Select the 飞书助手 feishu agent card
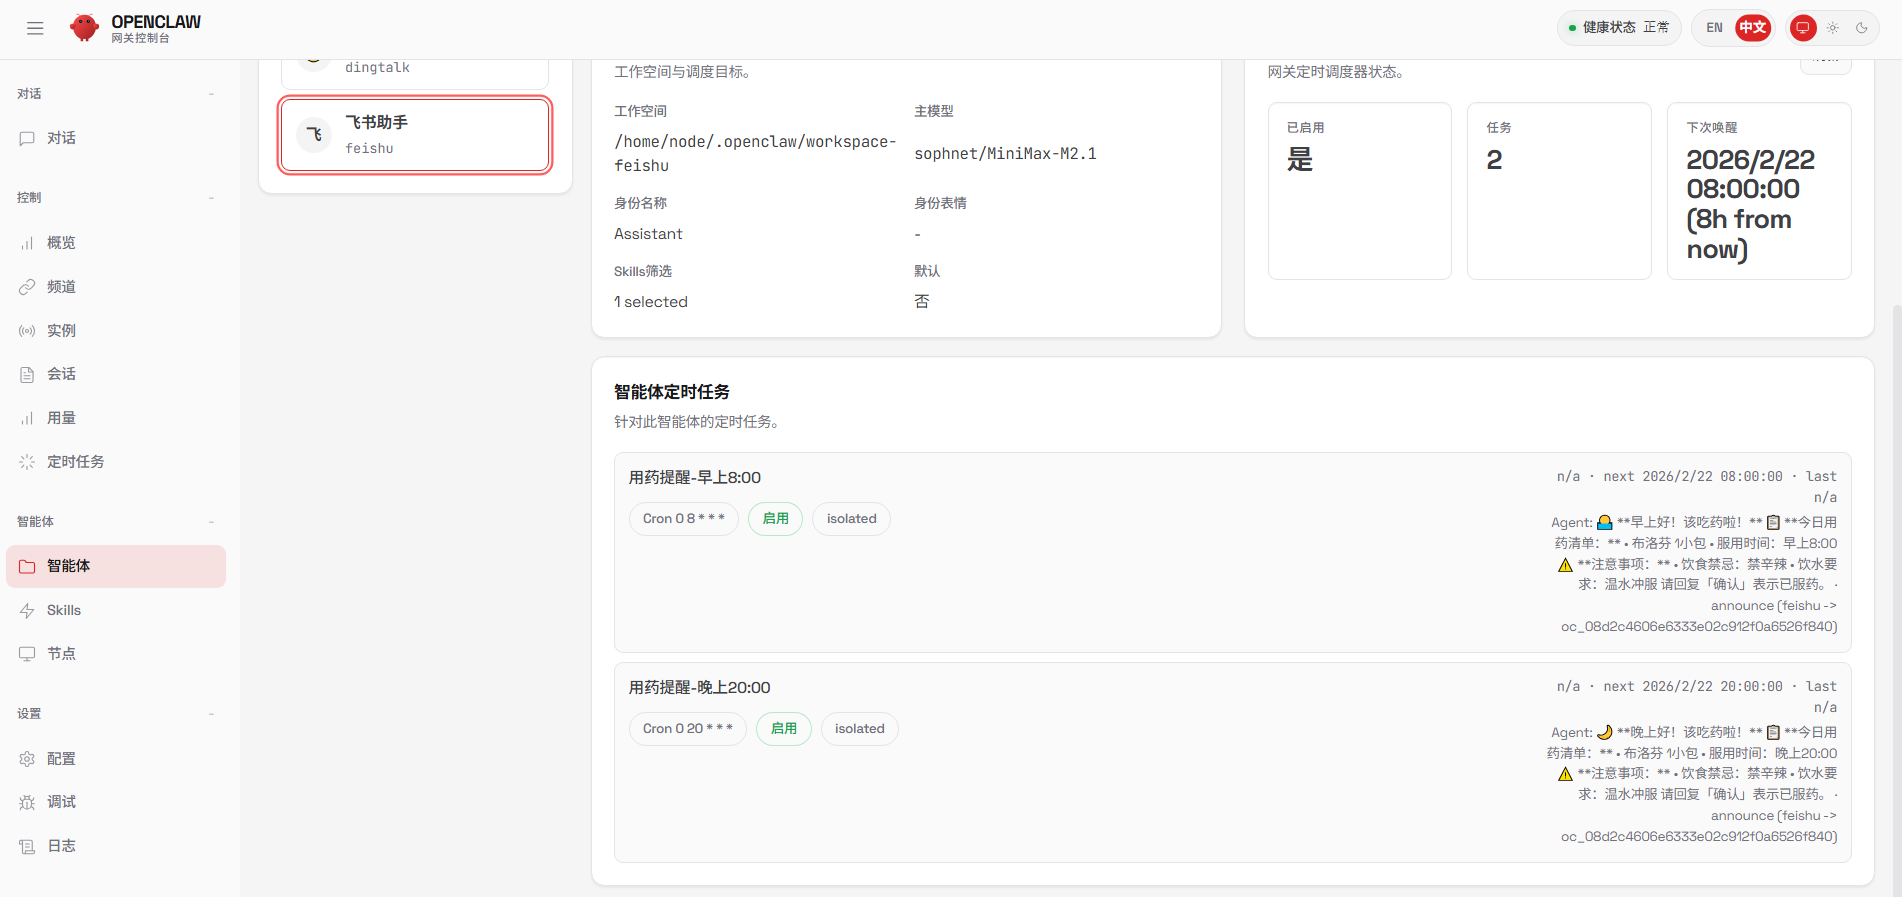Image resolution: width=1902 pixels, height=897 pixels. (x=415, y=135)
